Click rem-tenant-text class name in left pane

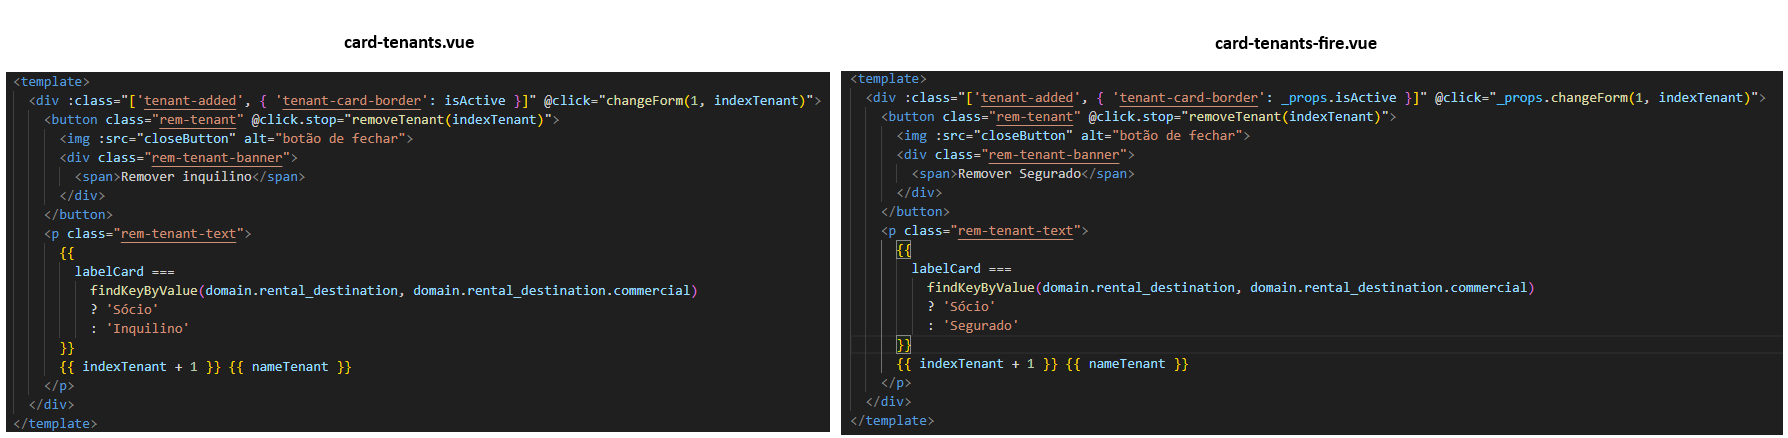click(x=178, y=234)
